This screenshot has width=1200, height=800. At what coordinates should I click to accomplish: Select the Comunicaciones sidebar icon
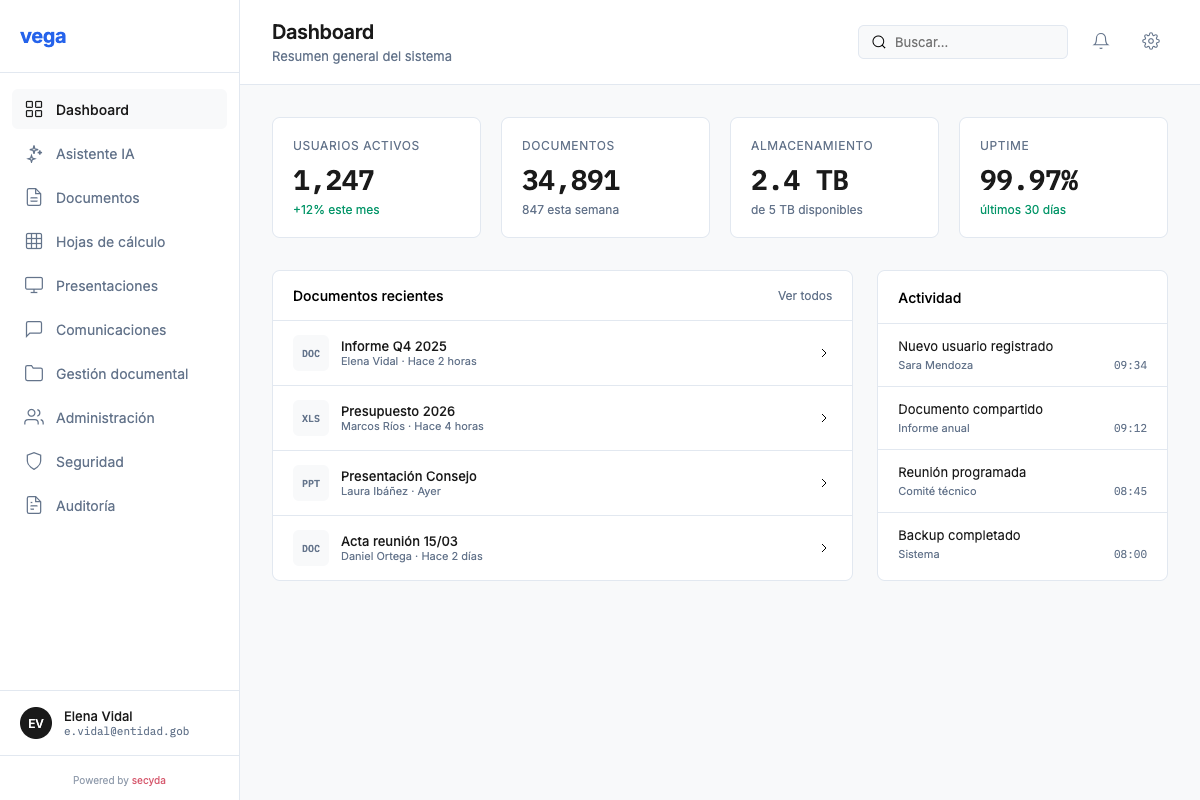34,329
